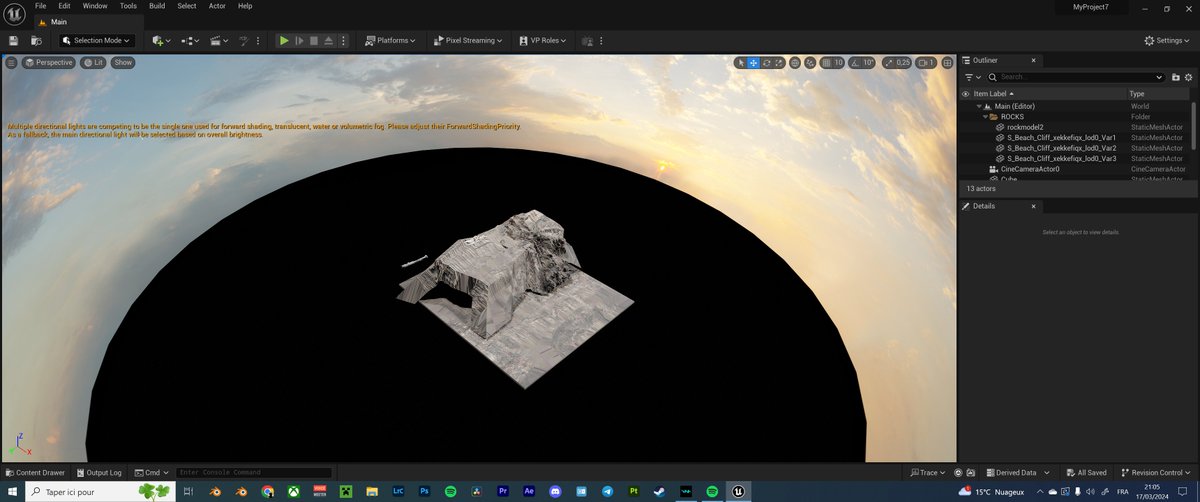
Task: Activate the Rotate gizmo tool
Action: pyautogui.click(x=766, y=62)
